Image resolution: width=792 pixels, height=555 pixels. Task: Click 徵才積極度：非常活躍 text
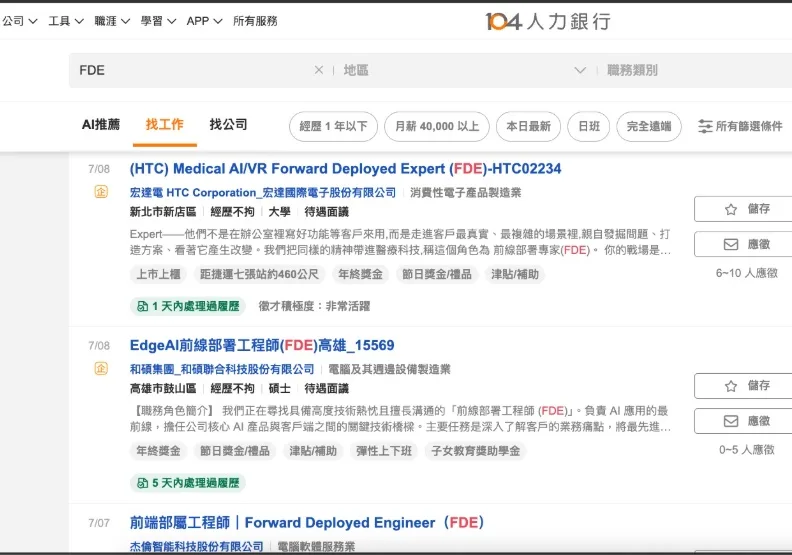point(314,306)
